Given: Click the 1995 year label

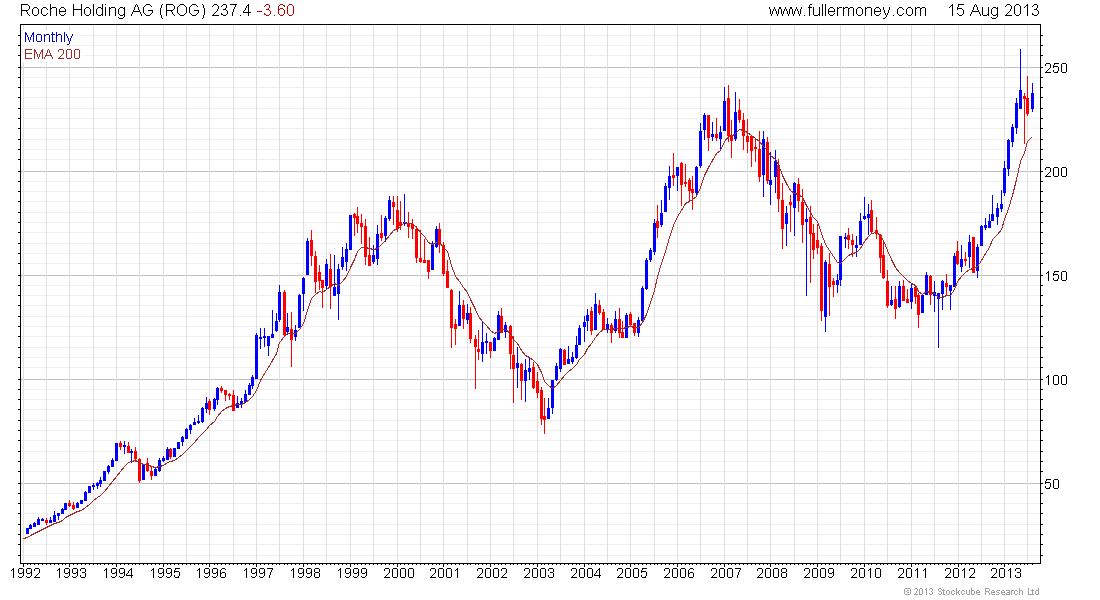Looking at the screenshot, I should pos(165,573).
